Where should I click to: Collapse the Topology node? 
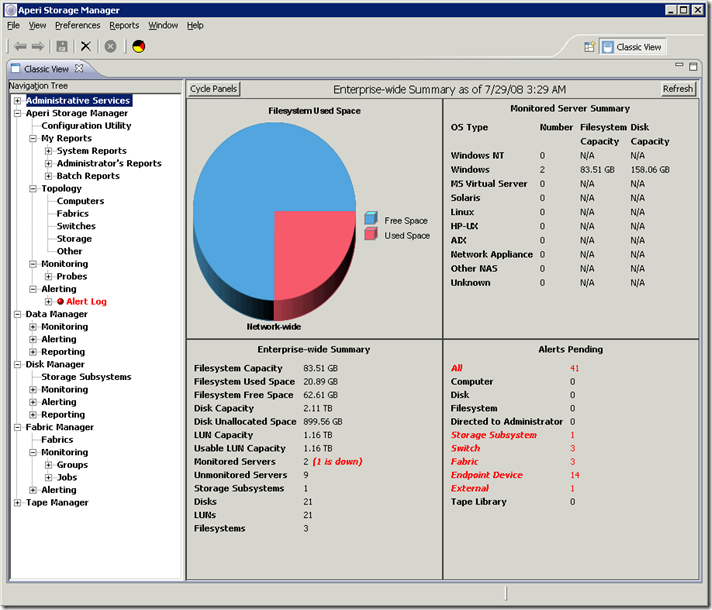pos(33,188)
